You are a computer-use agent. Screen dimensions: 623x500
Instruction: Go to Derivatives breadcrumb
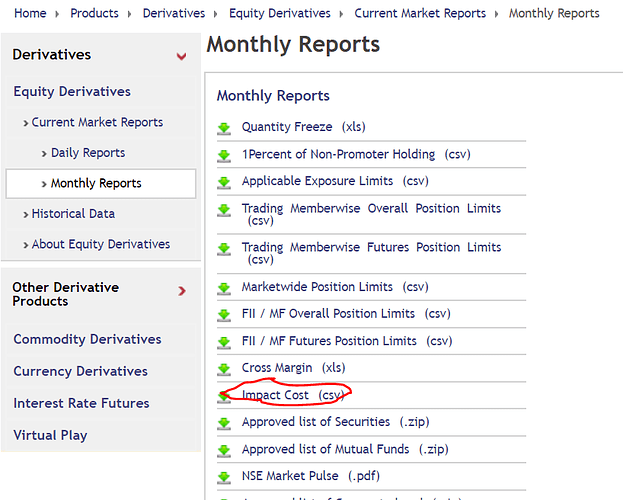174,13
